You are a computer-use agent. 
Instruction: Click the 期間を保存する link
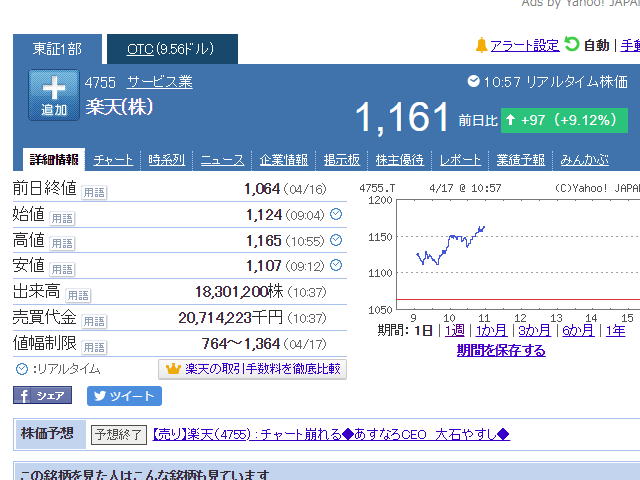tap(501, 350)
